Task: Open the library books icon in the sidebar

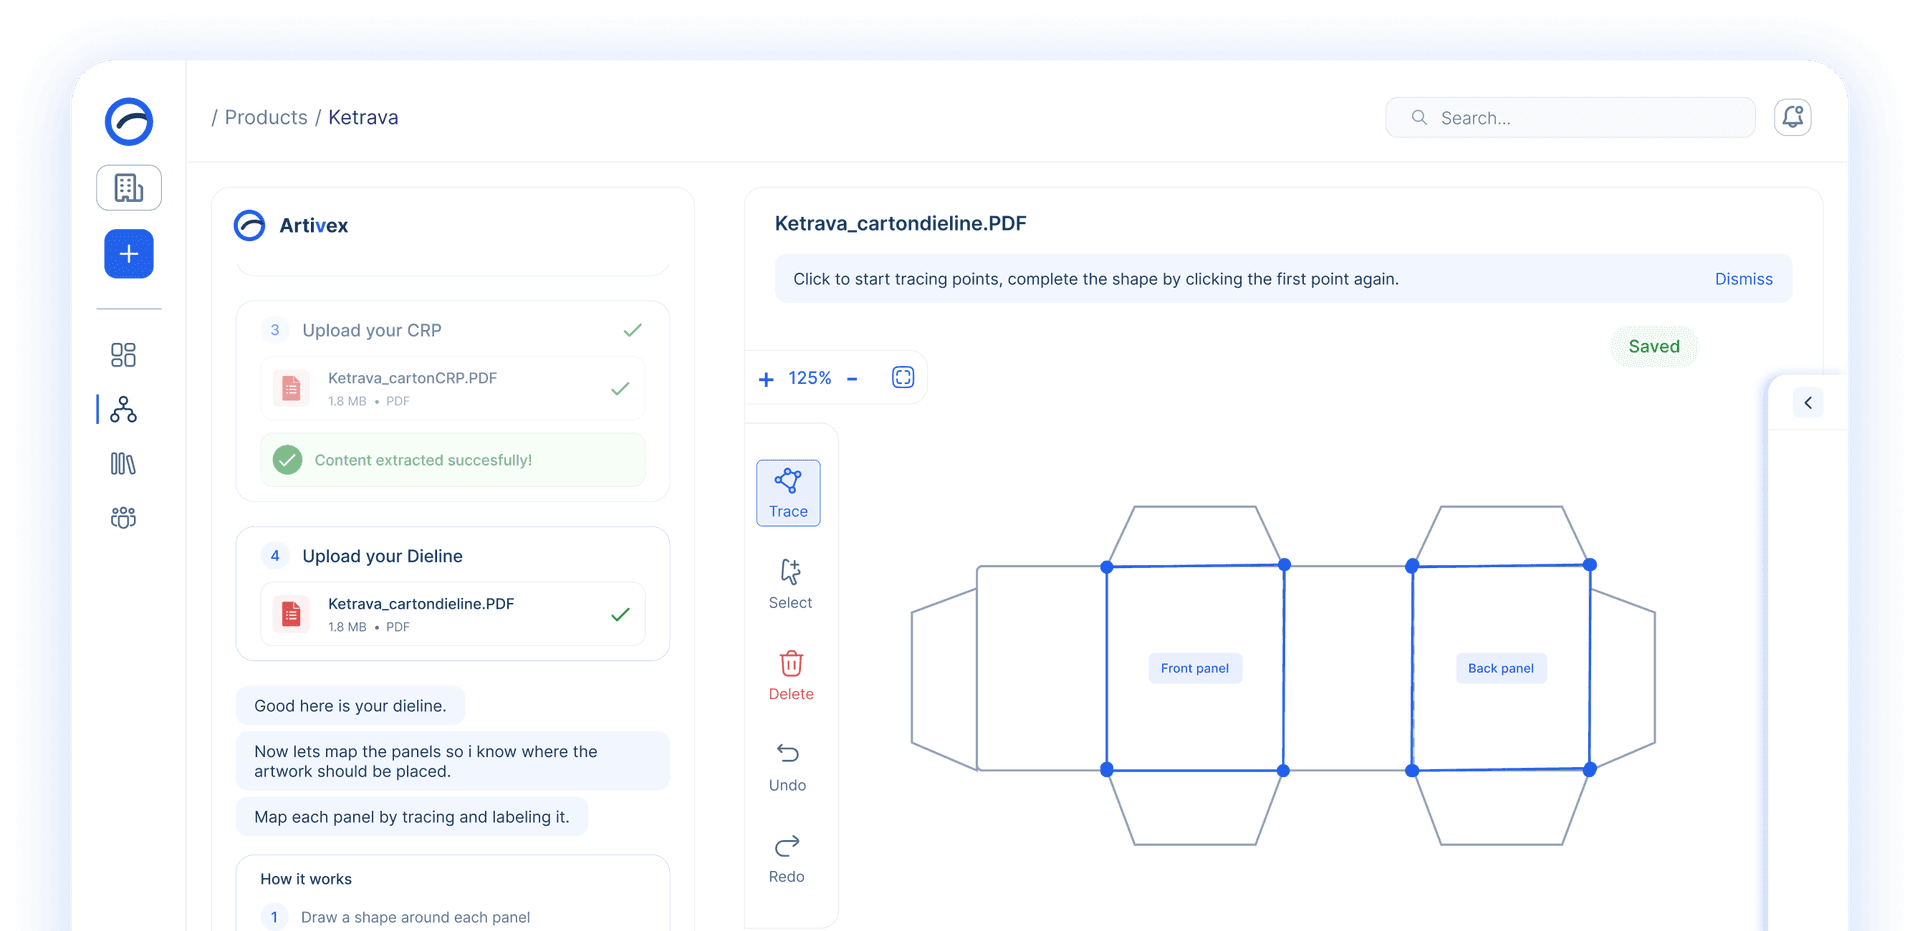Action: 123,463
